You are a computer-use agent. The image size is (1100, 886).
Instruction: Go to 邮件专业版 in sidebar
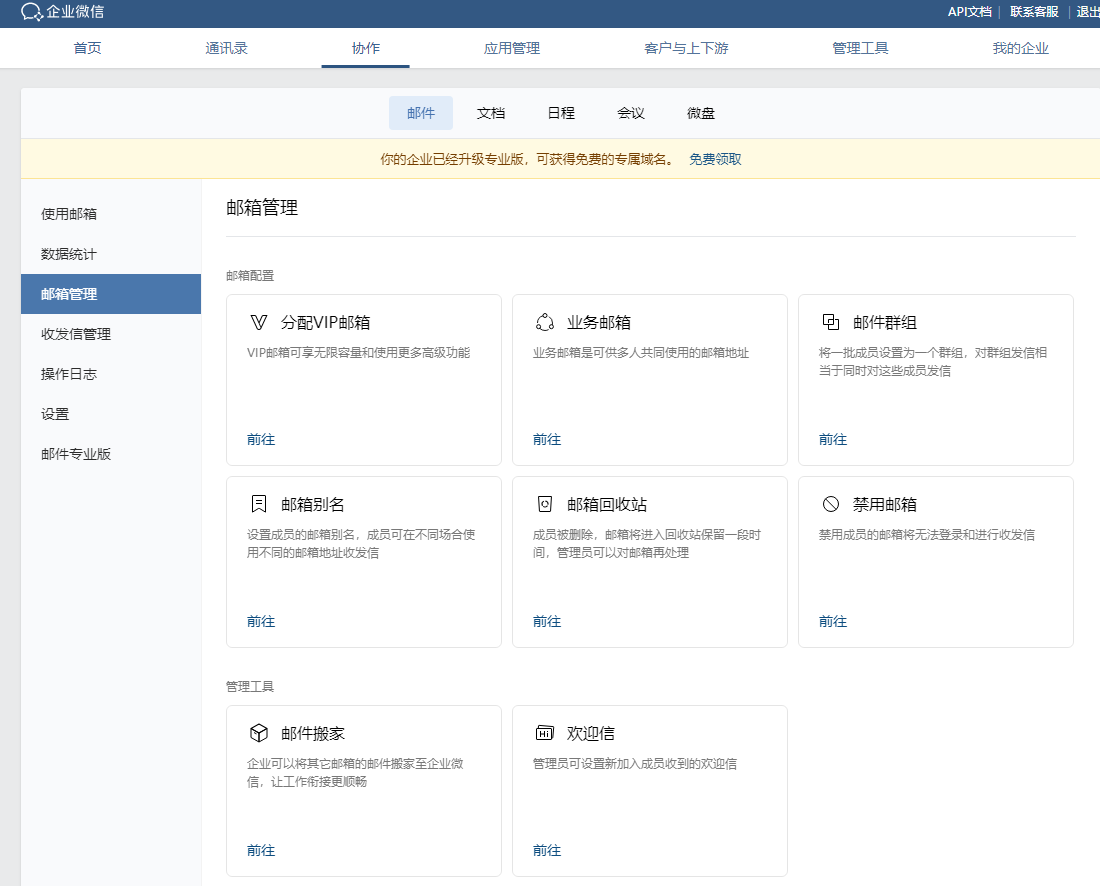coord(76,454)
